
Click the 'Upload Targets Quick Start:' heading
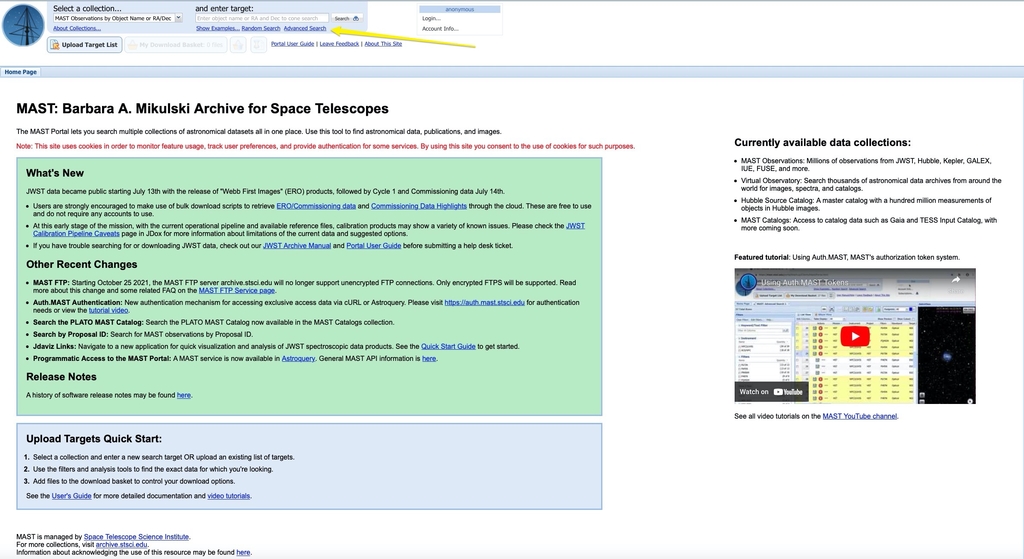click(94, 439)
